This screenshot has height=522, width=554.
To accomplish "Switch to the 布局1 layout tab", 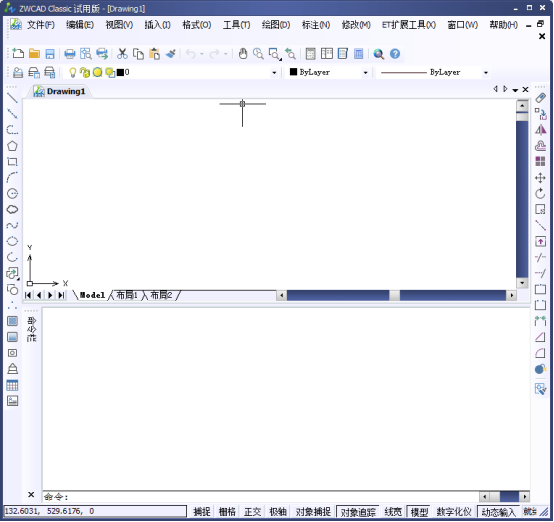I will coord(126,295).
